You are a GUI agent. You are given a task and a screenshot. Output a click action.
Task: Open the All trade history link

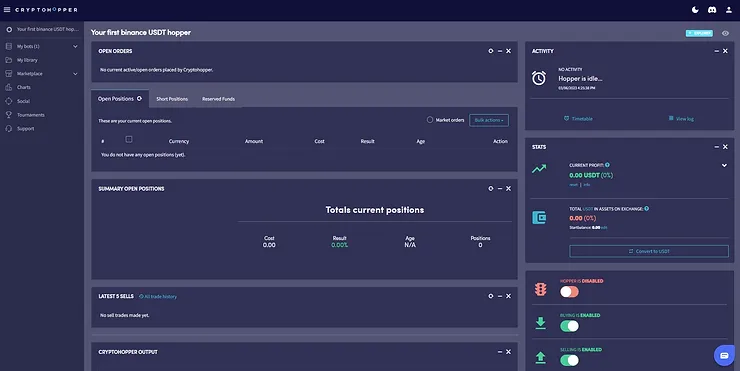point(158,296)
